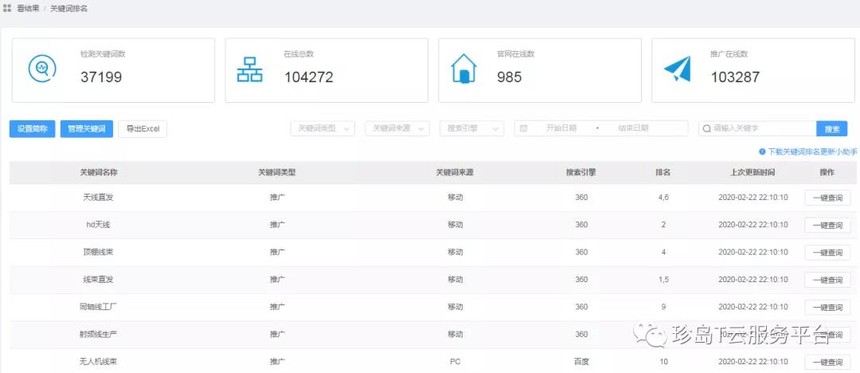Click the 关键词名称 column header
The image size is (860, 373).
pyautogui.click(x=99, y=172)
